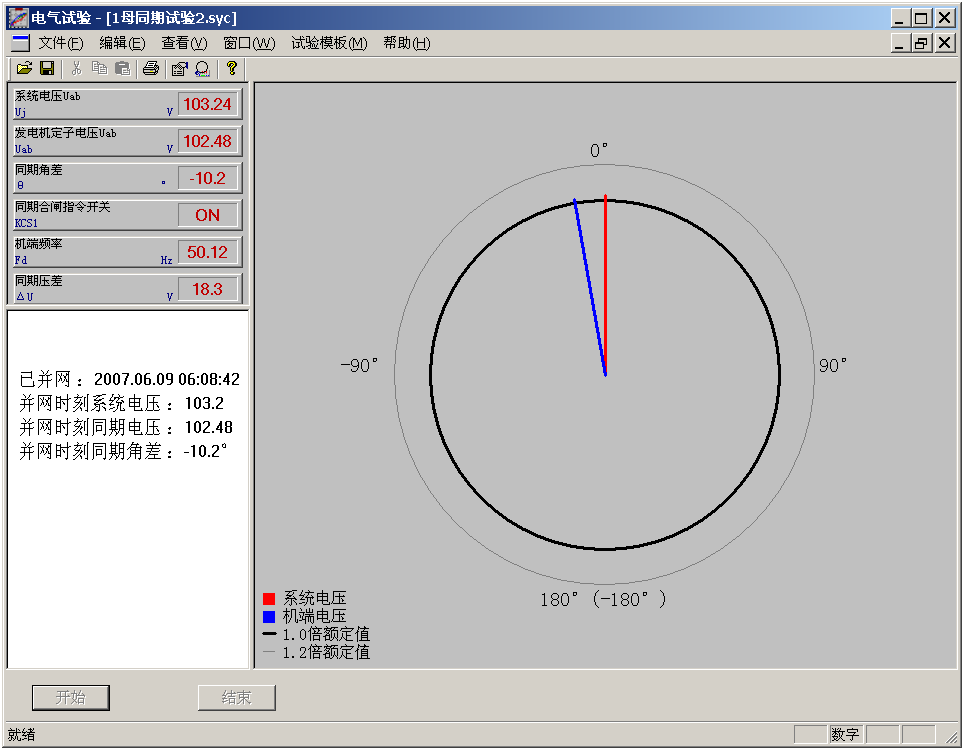Open the 文件(F) menu
Screen dimensions: 964x750
[60, 43]
